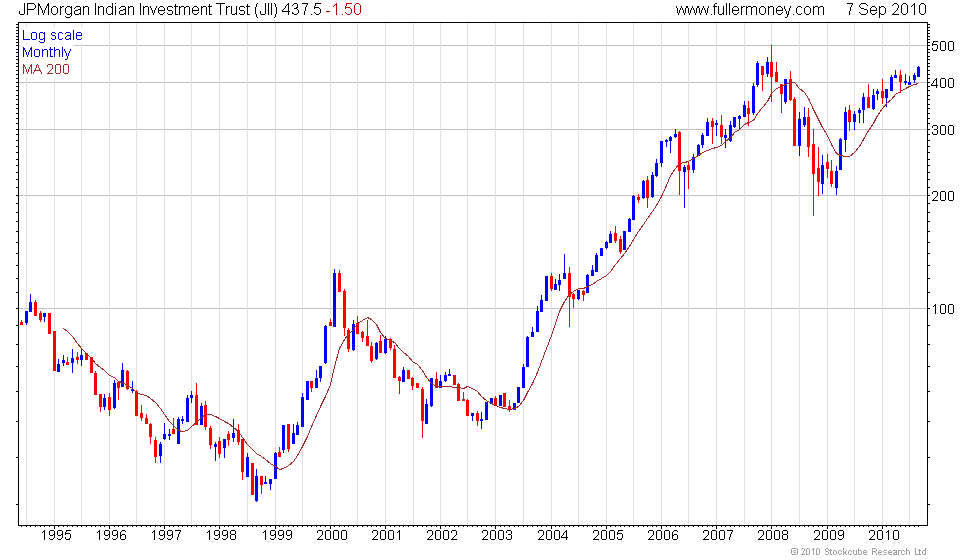
Task: Click the 2008 year label
Action: pyautogui.click(x=772, y=535)
